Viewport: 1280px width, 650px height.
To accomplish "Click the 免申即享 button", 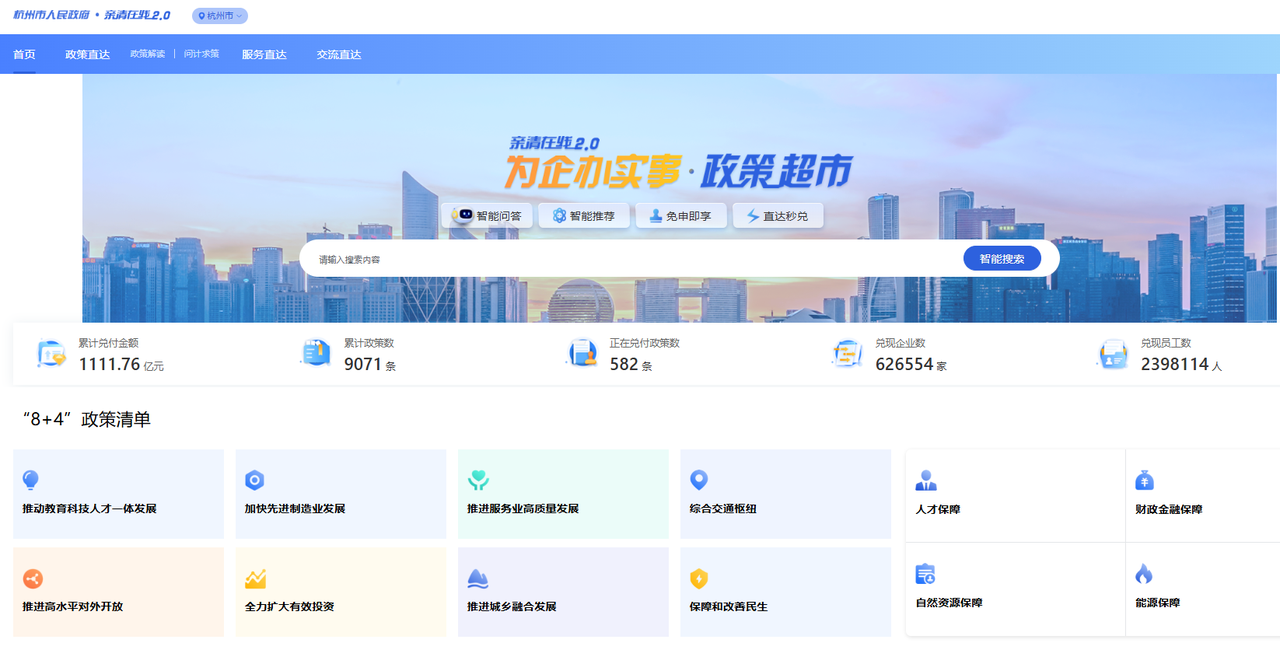I will (681, 216).
